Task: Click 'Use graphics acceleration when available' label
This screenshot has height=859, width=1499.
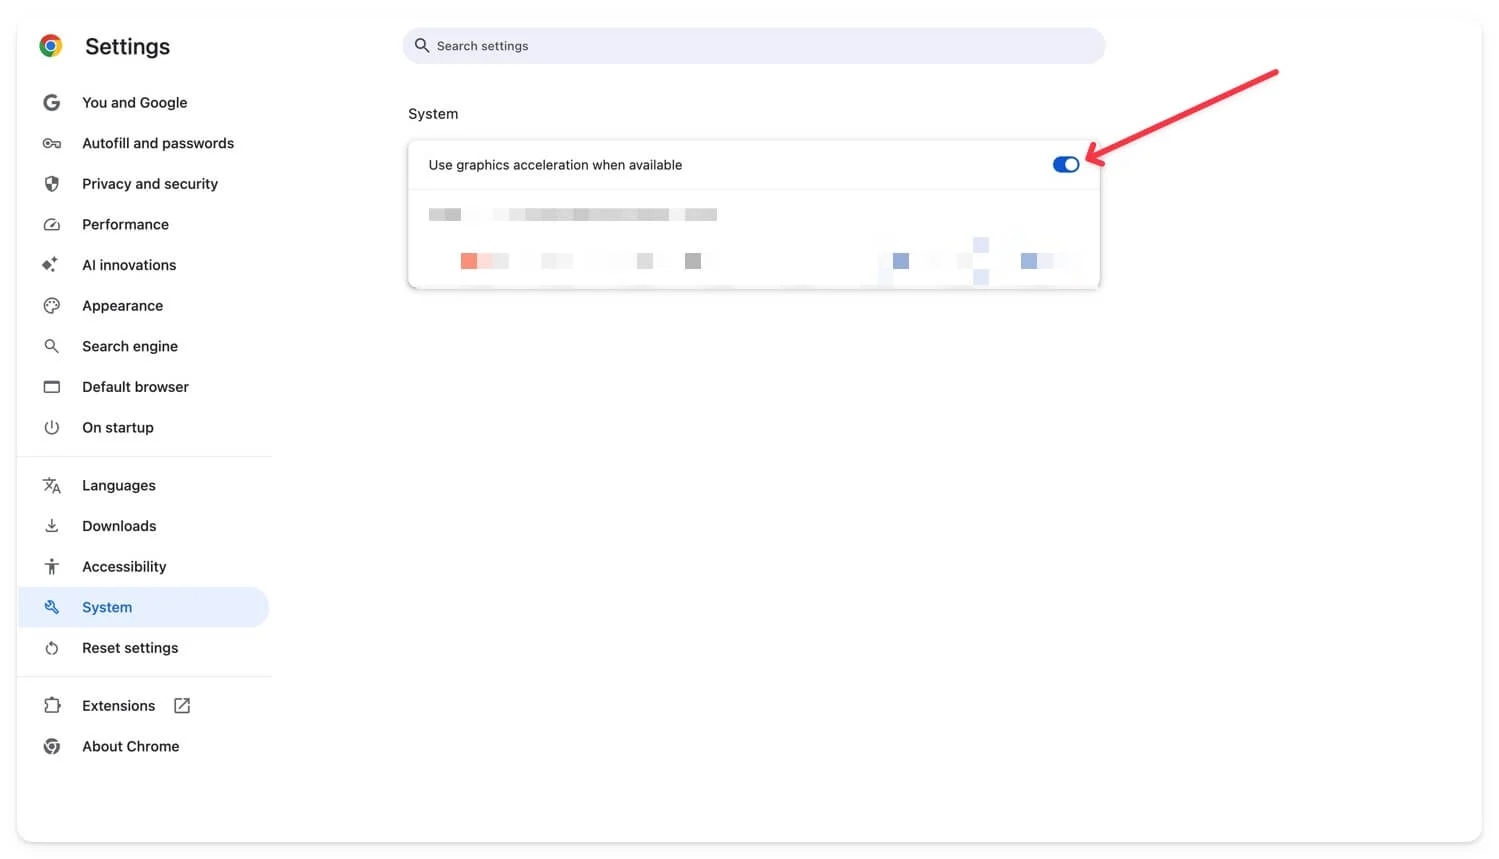Action: [x=555, y=165]
